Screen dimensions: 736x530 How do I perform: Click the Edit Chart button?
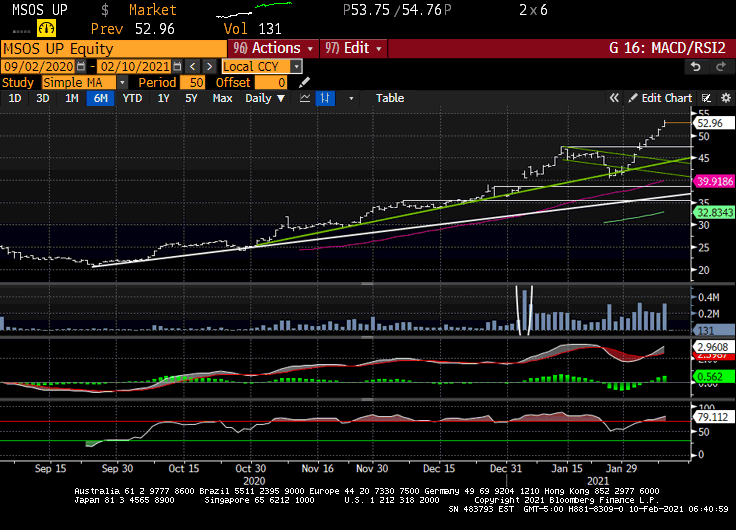click(660, 98)
